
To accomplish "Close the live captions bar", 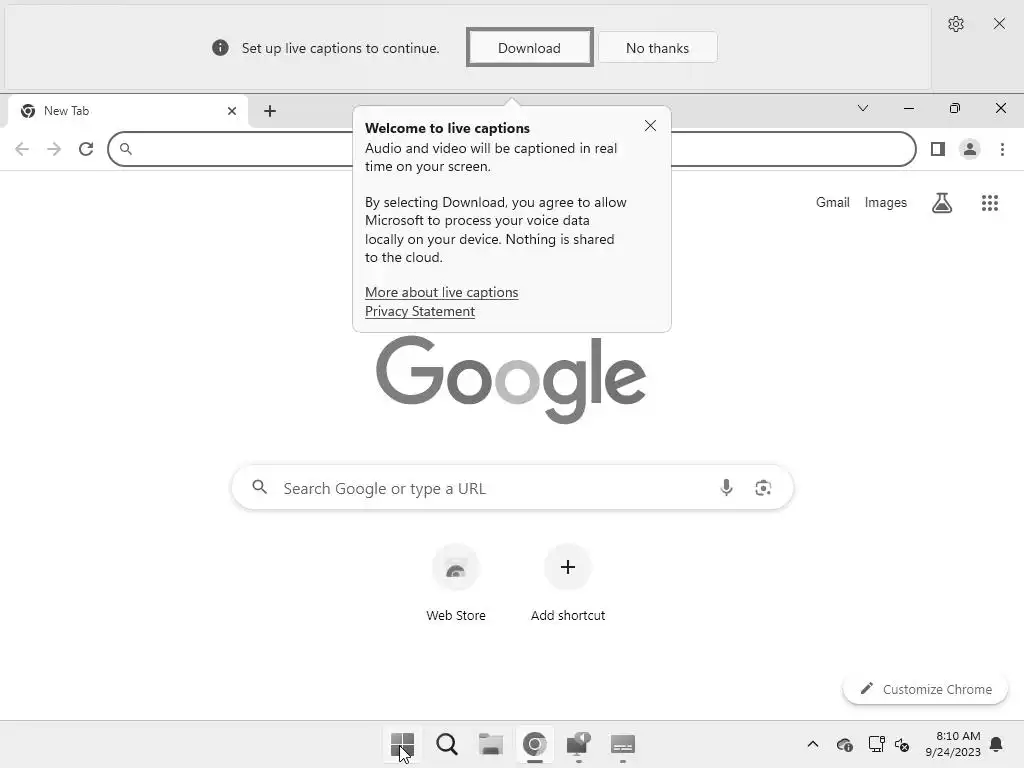I will 999,24.
